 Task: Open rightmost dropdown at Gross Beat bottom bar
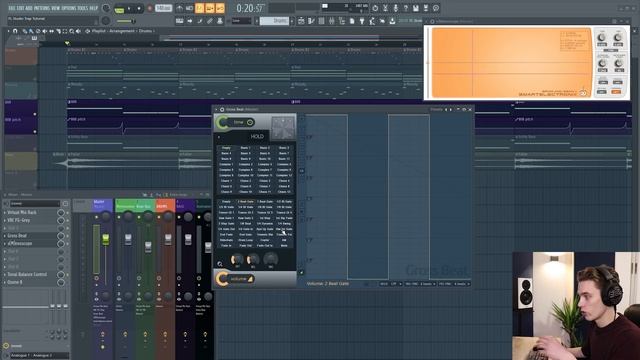point(454,284)
